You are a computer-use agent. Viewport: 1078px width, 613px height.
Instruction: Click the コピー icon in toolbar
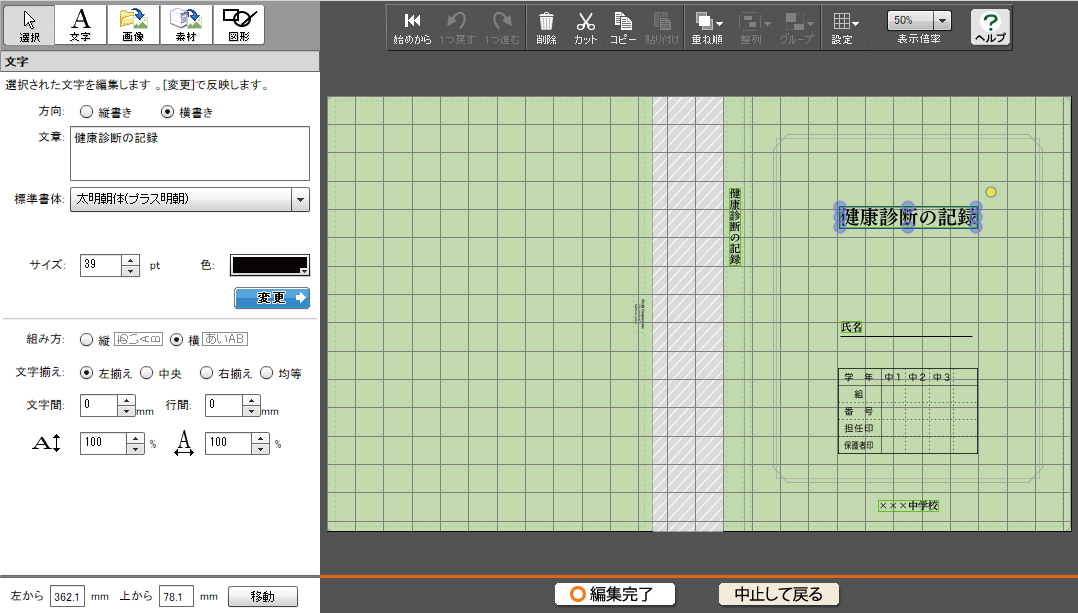coord(623,27)
